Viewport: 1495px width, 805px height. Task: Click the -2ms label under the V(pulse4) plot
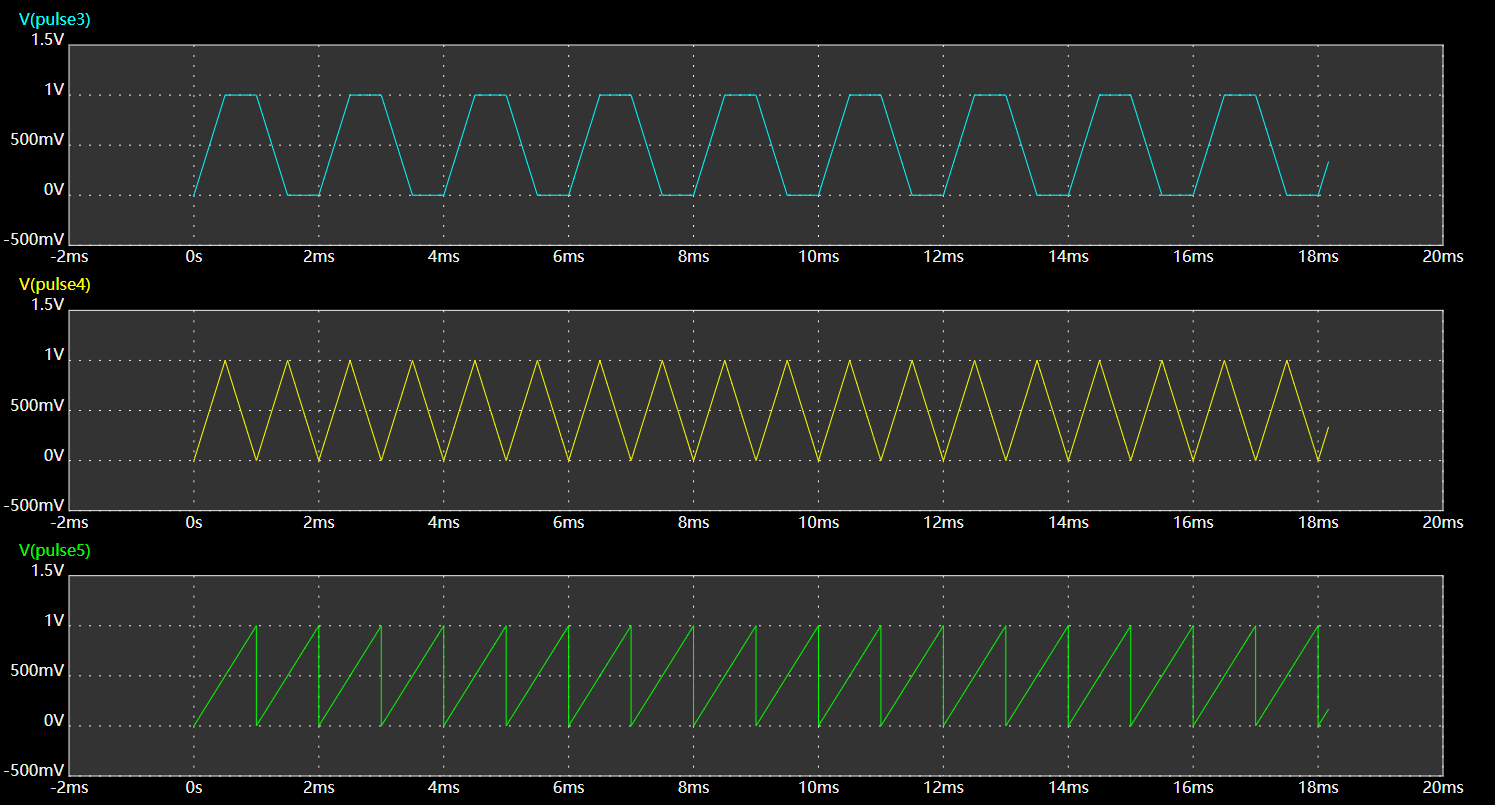point(69,522)
